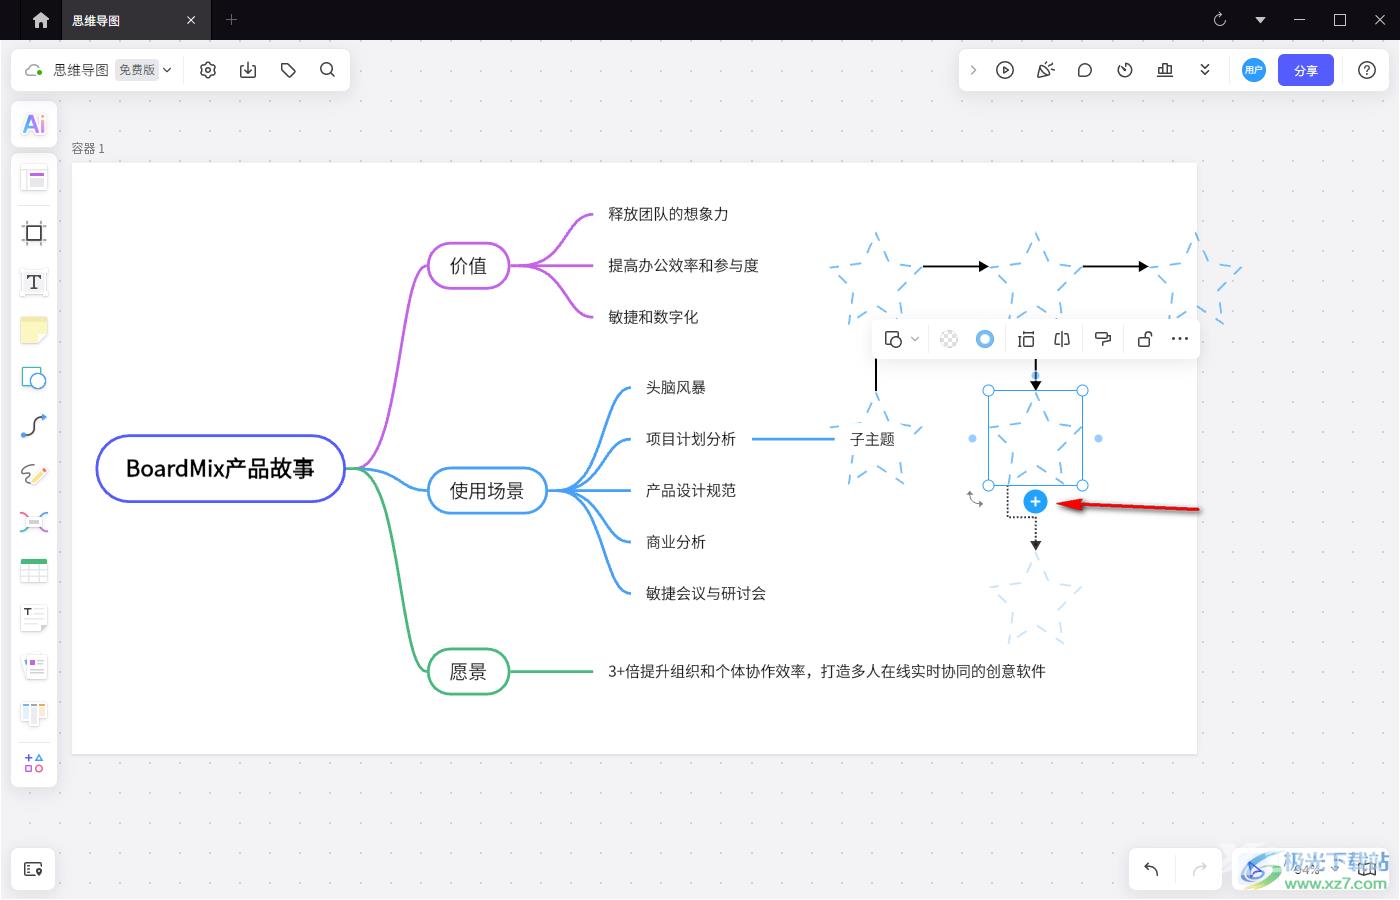Undo the last action
Screen dimensions: 1400x900
[1151, 869]
